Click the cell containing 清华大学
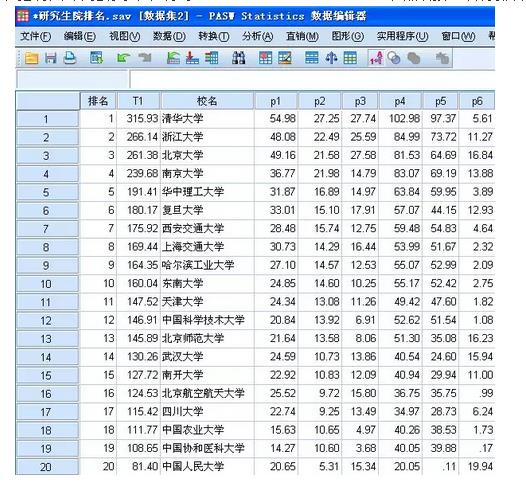 pyautogui.click(x=207, y=119)
